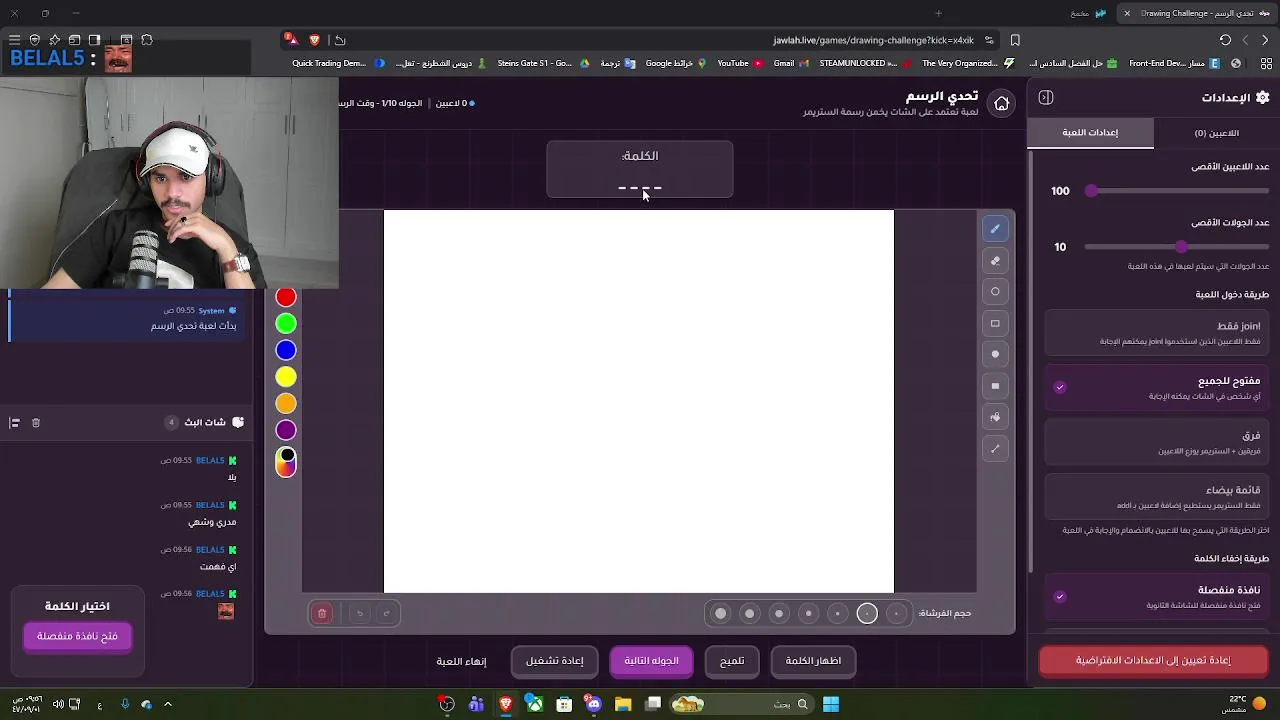
Task: Choose the smallest brush size
Action: coord(896,613)
